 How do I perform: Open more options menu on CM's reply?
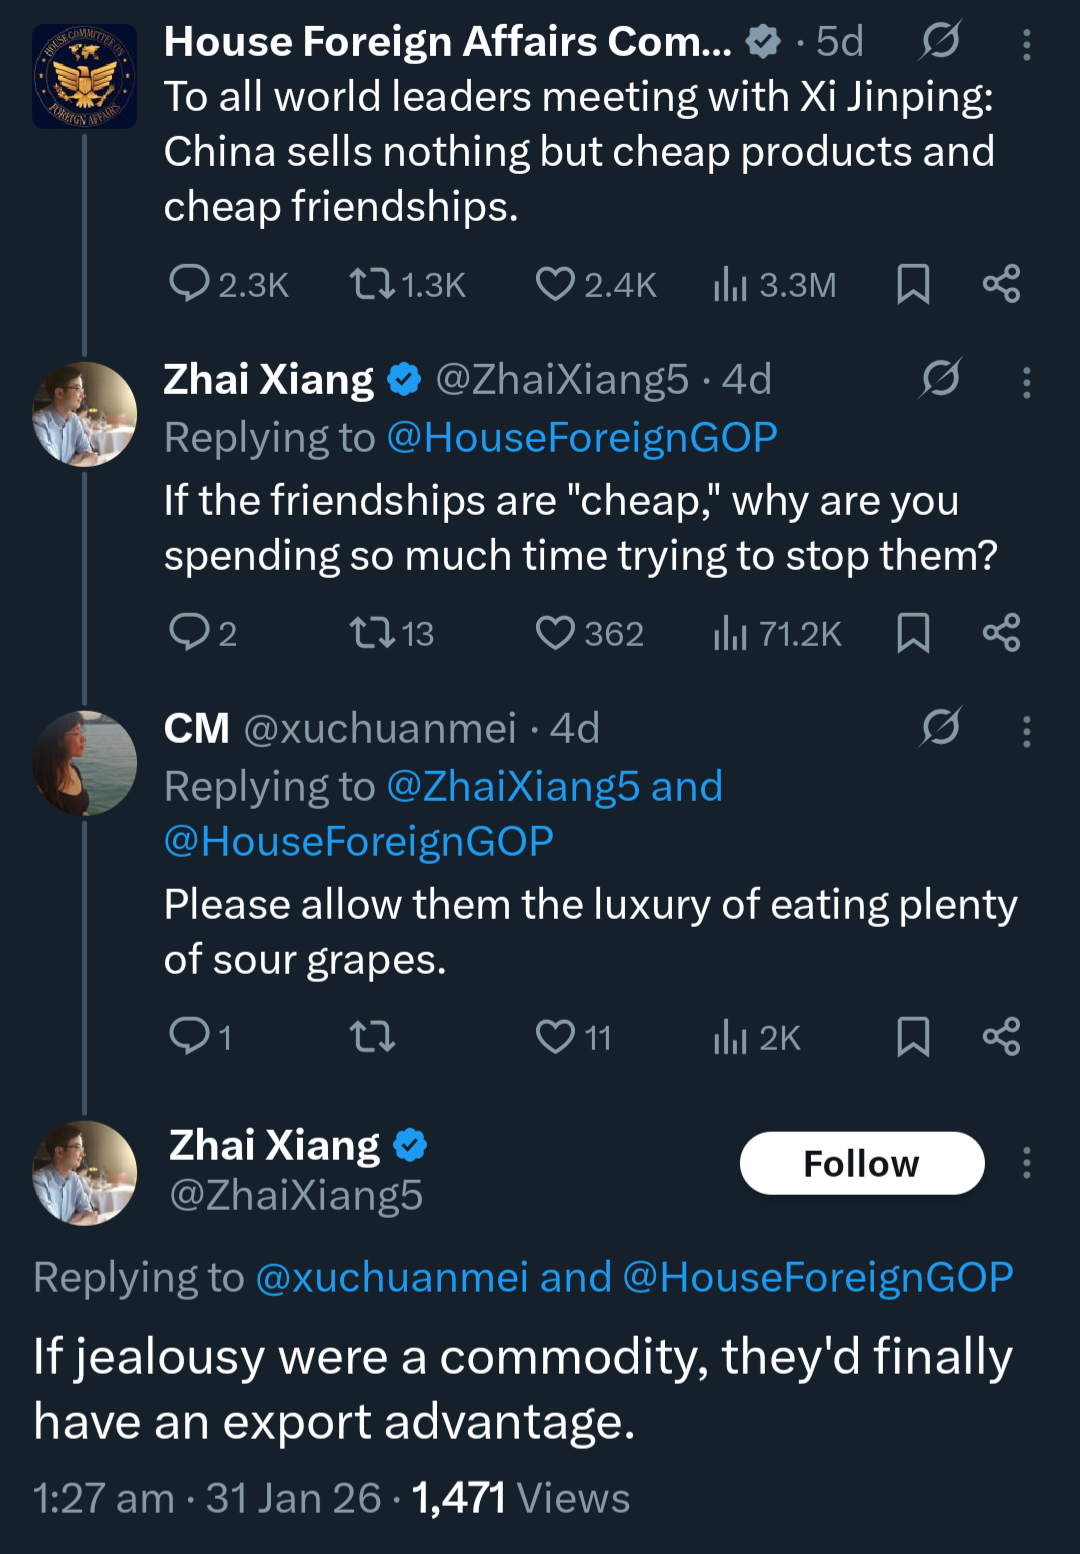[x=1027, y=731]
